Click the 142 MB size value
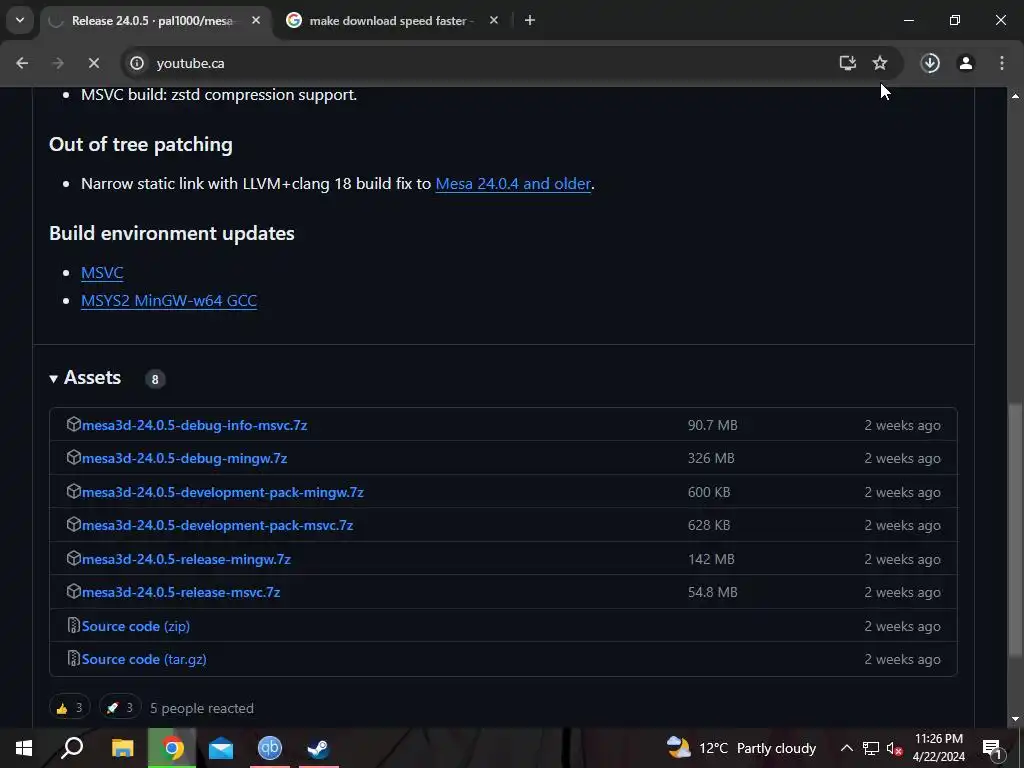This screenshot has width=1024, height=768. coord(711,559)
